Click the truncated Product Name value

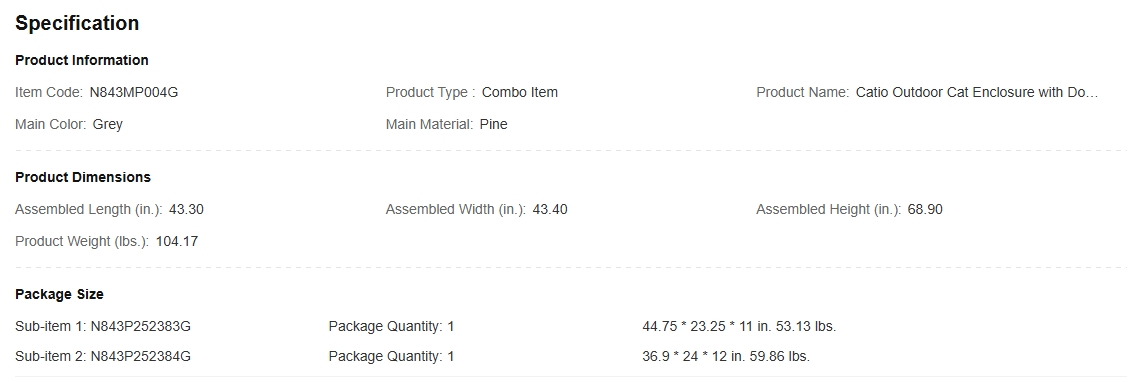[x=978, y=93]
